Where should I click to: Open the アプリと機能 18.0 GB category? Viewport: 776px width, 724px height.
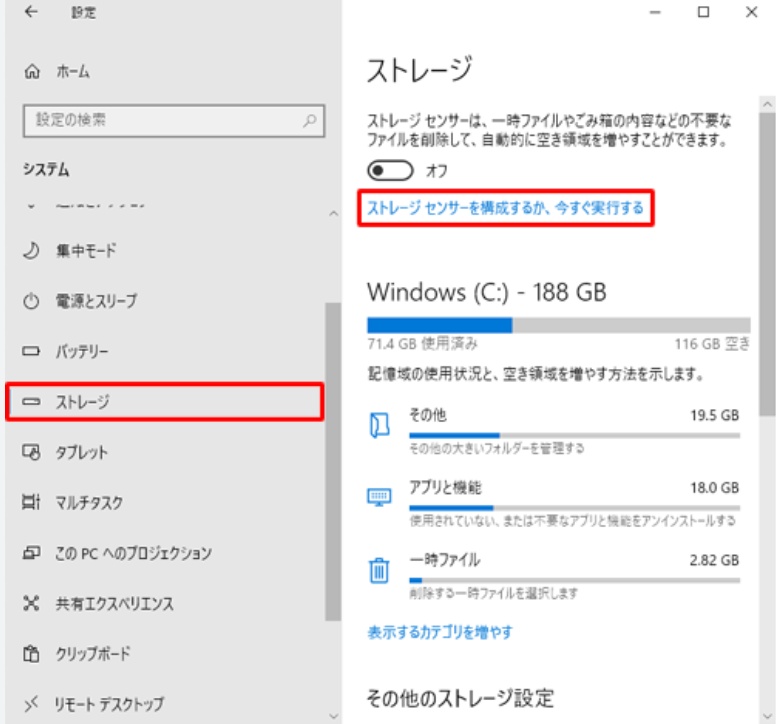(554, 503)
